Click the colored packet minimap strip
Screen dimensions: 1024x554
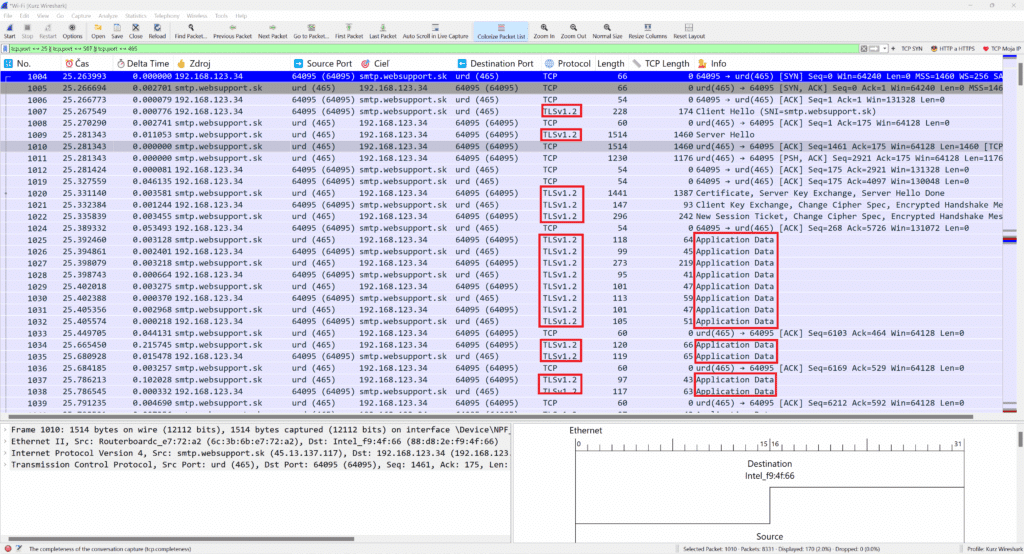[1010, 235]
